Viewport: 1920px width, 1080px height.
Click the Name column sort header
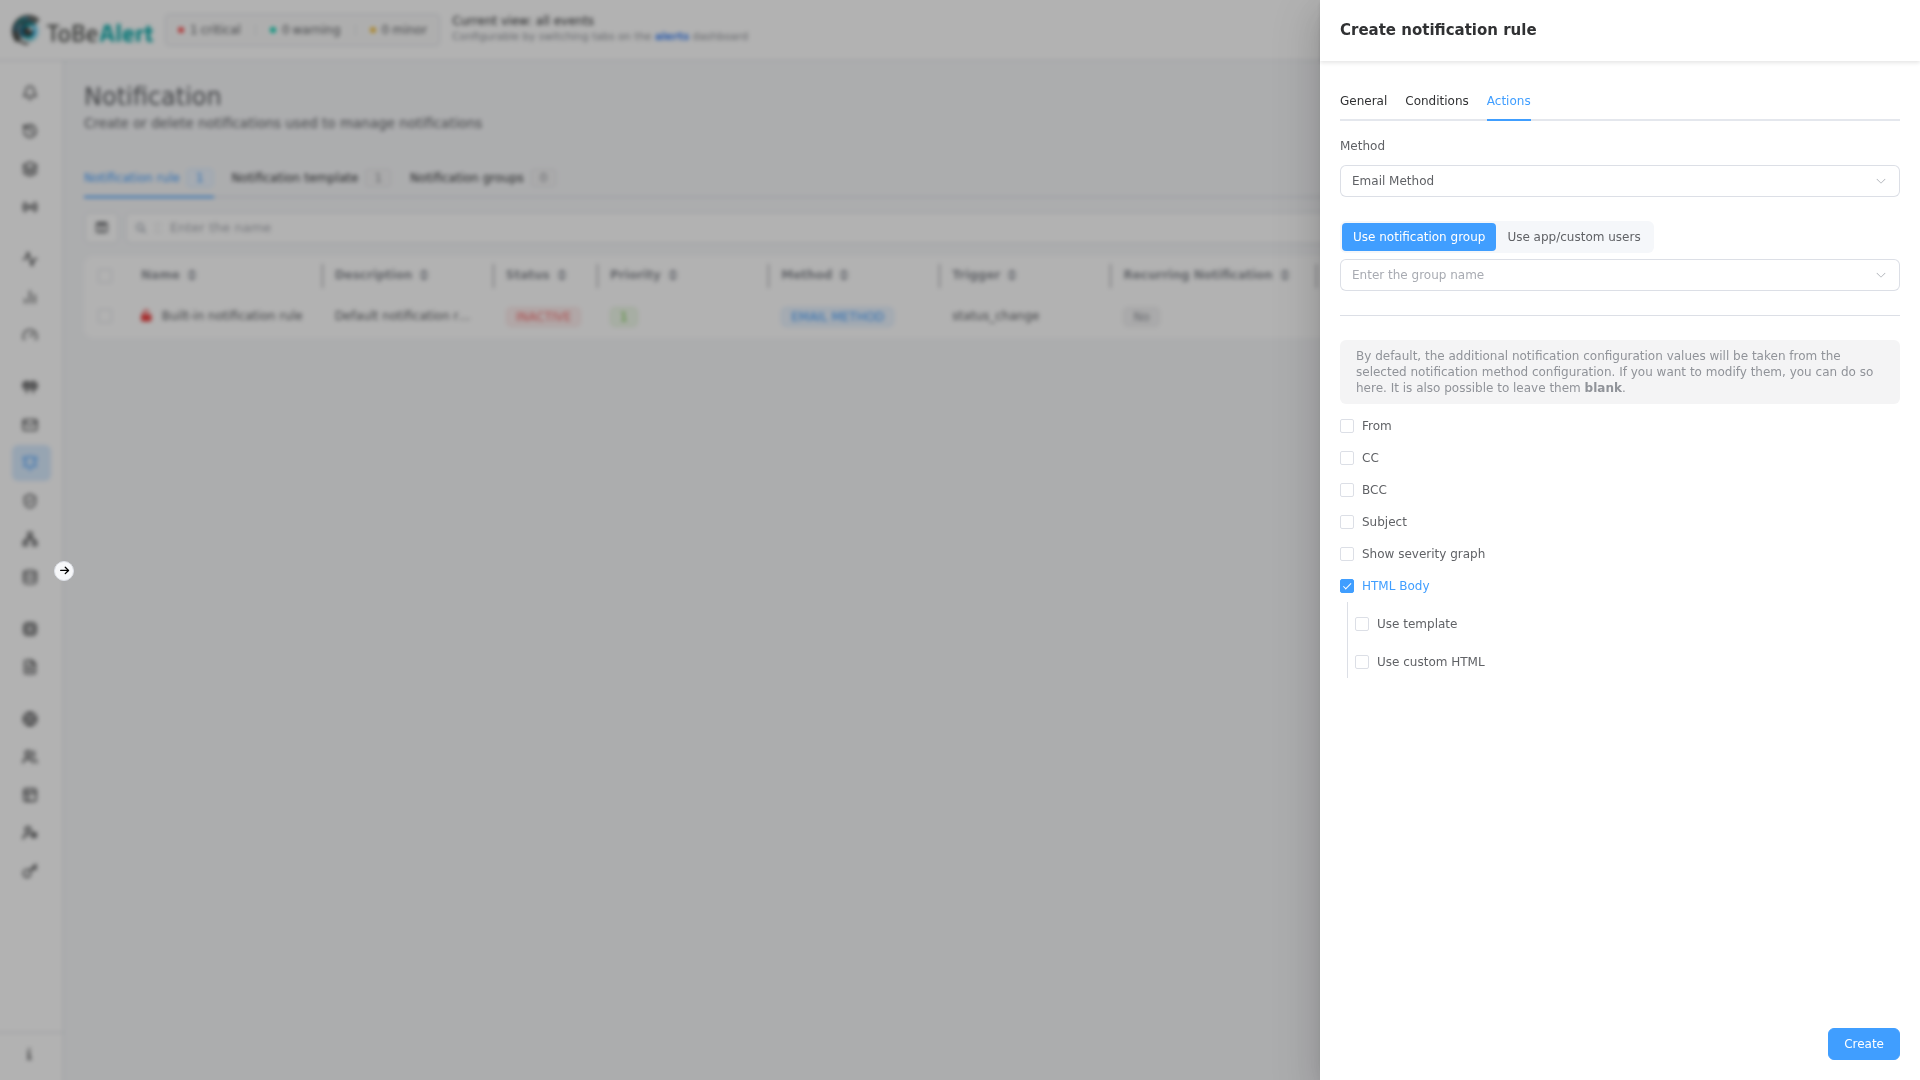tap(168, 275)
